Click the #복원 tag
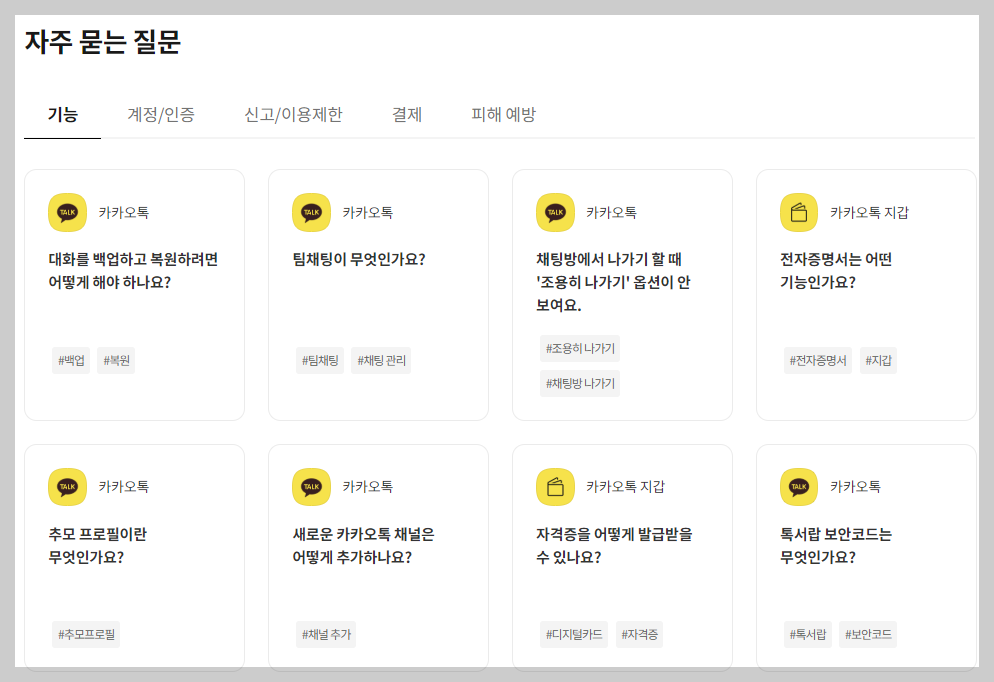 [x=116, y=361]
